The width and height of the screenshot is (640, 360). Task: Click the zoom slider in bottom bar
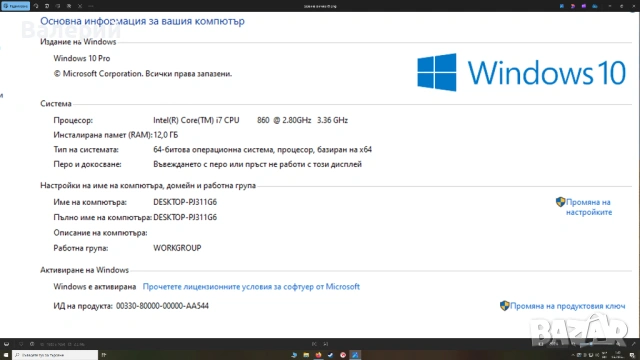click(596, 344)
